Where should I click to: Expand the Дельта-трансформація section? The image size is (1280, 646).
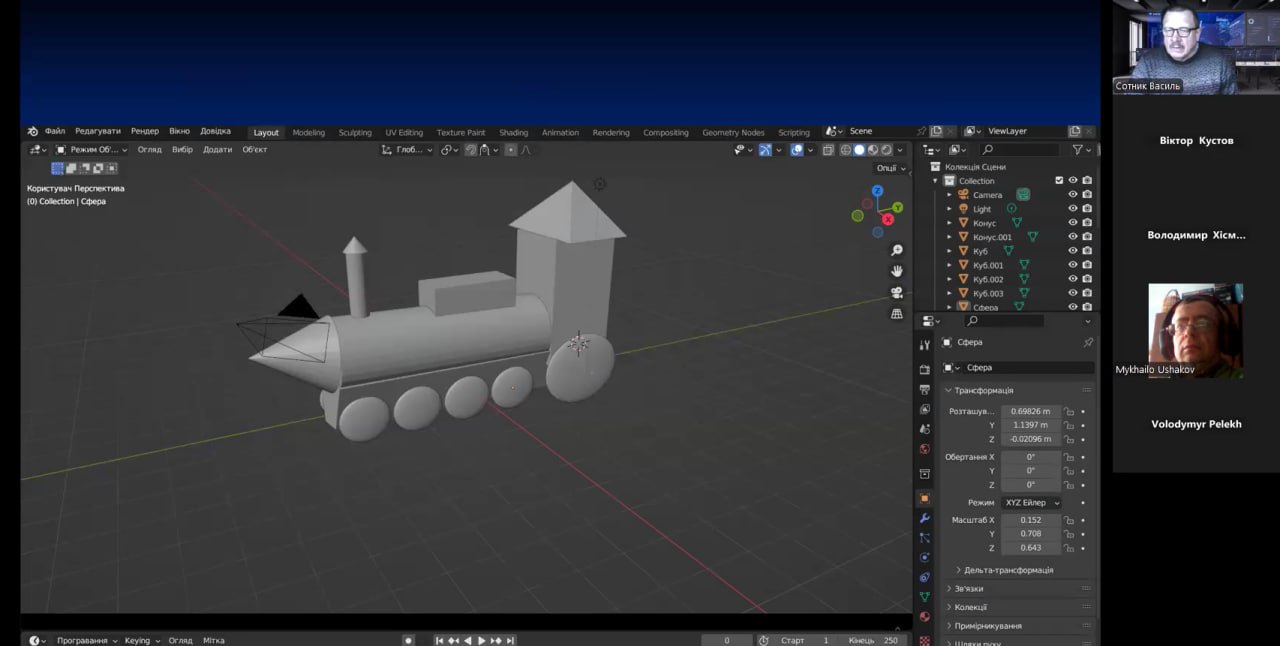1007,570
